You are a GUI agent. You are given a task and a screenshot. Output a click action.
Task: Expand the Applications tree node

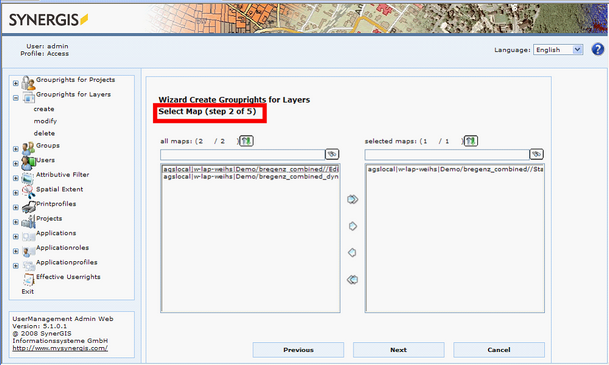point(16,236)
